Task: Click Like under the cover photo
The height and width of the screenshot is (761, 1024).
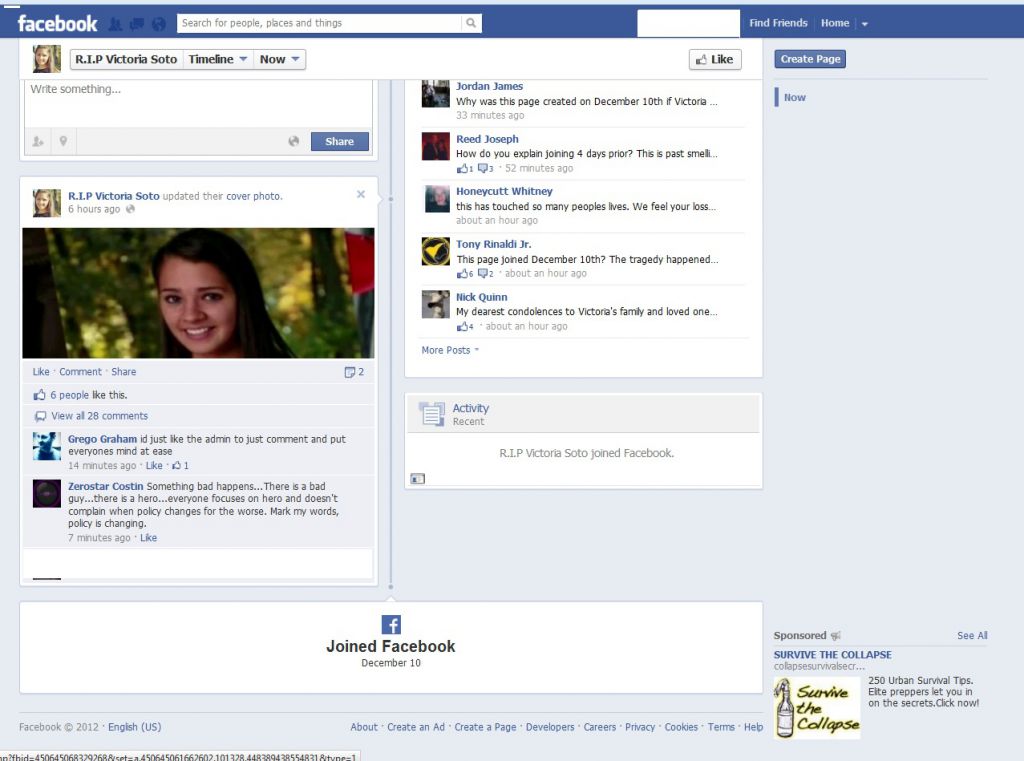Action: point(40,372)
